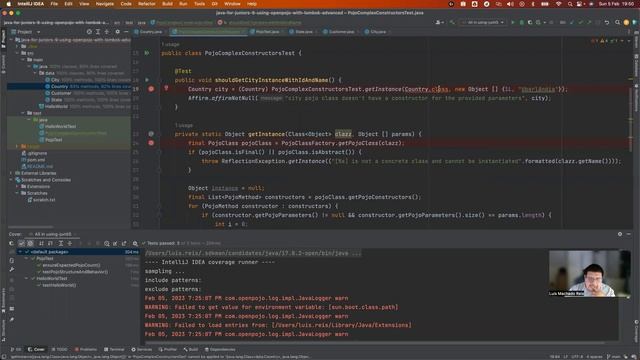
Task: Undo last action with curved arrow icon
Action: pos(607,22)
